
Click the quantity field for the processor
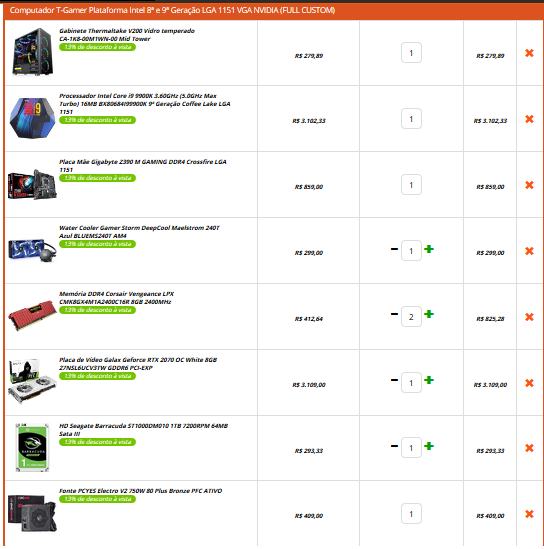click(411, 119)
